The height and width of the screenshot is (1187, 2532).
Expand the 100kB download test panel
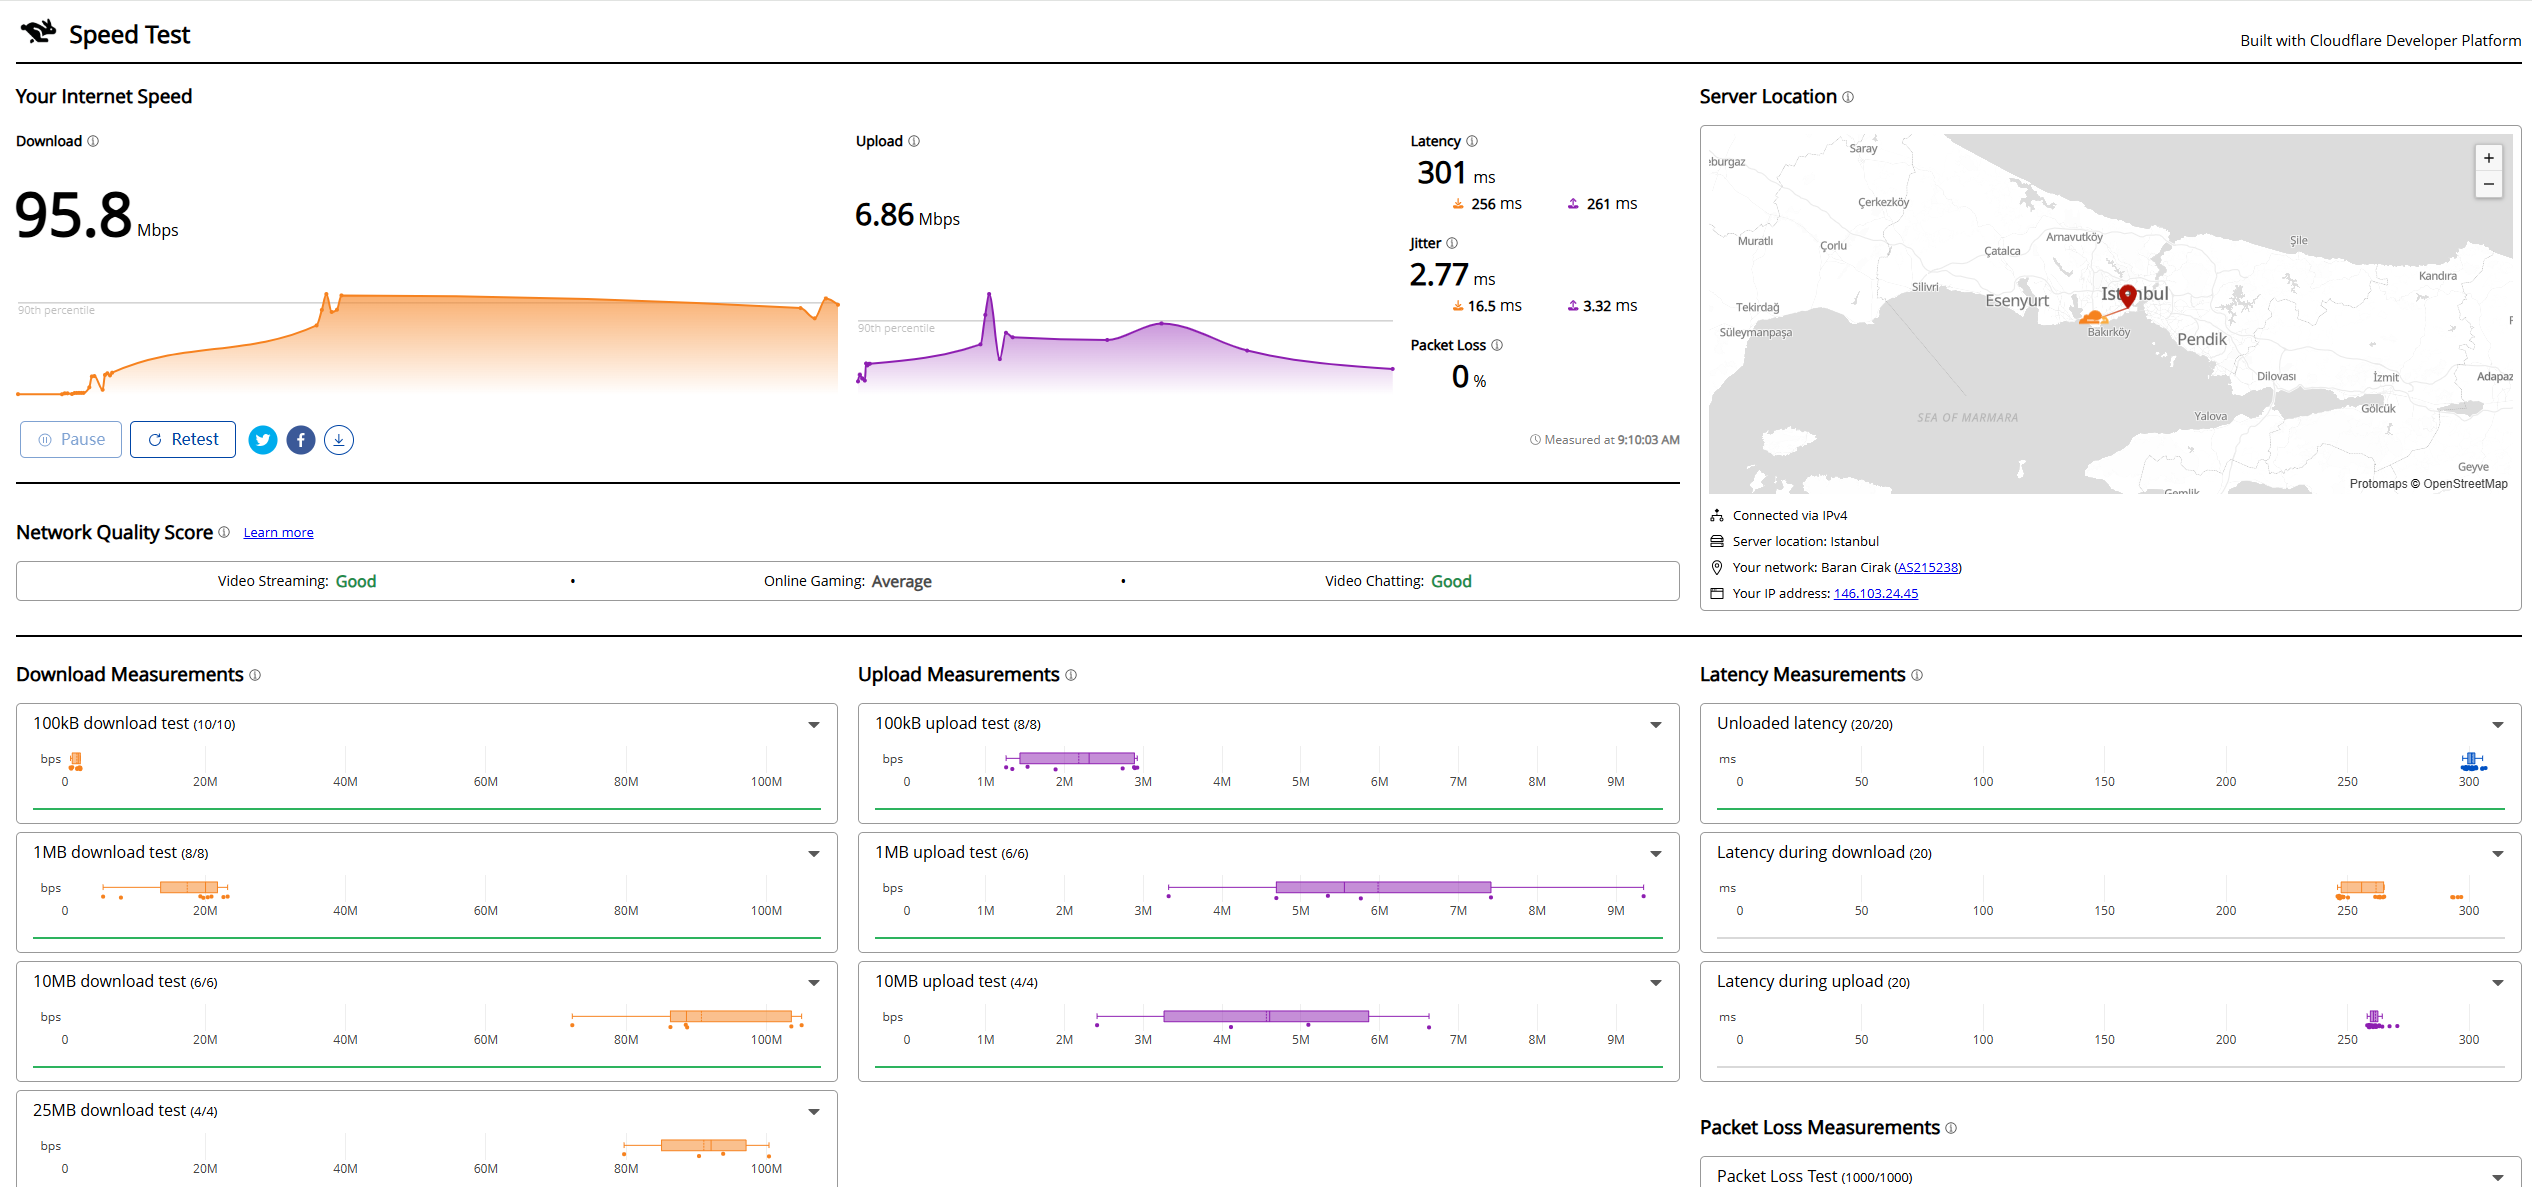[814, 725]
